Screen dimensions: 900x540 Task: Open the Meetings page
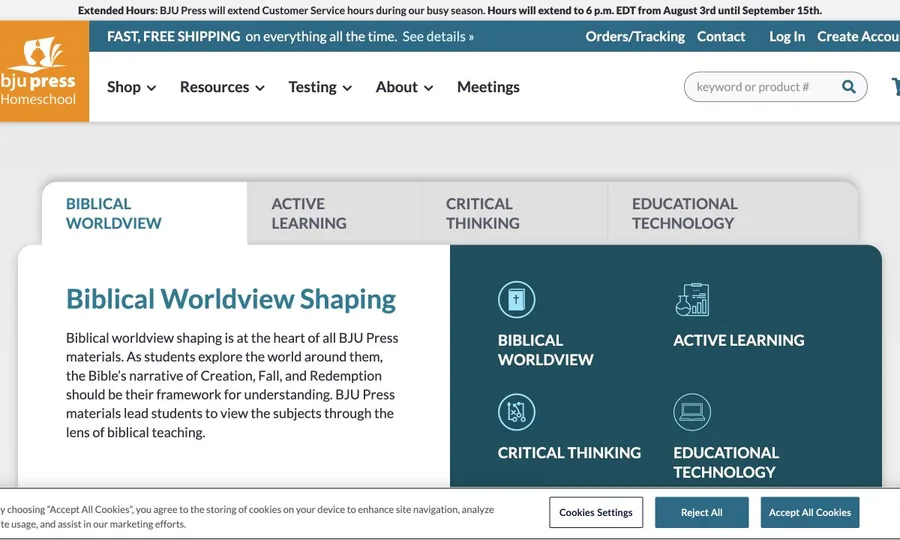click(x=488, y=87)
